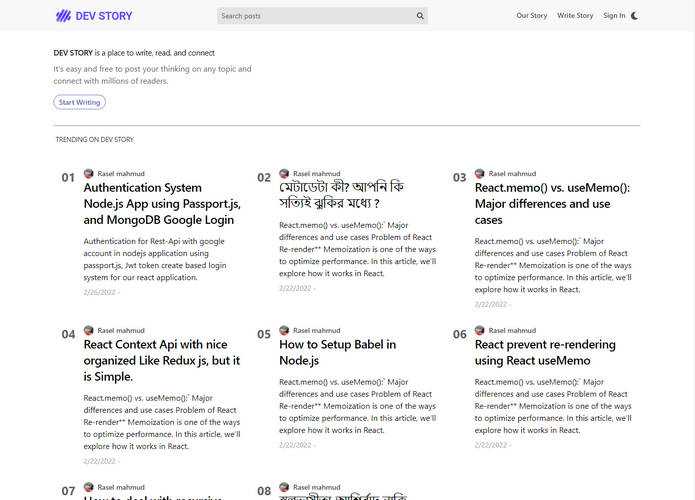The width and height of the screenshot is (695, 500).
Task: Click author avatar on post 03
Action: [480, 173]
